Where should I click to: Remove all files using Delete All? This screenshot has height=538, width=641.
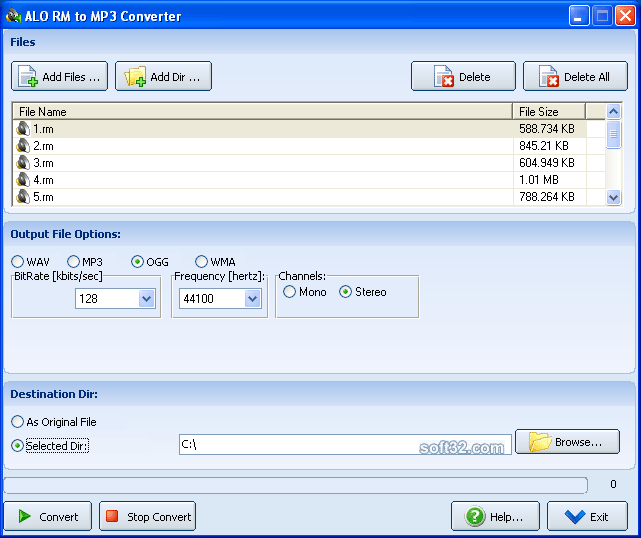(575, 76)
